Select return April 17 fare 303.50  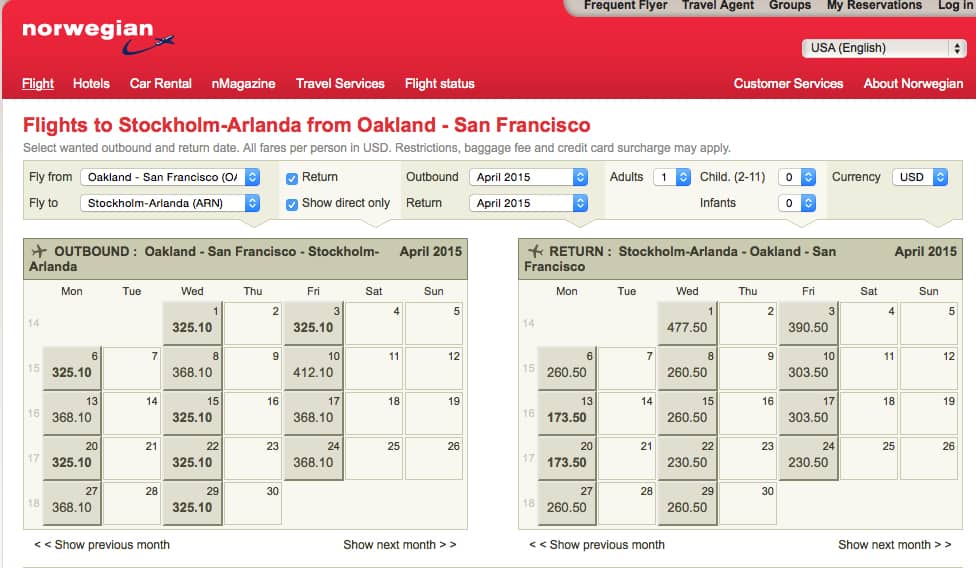click(x=808, y=413)
